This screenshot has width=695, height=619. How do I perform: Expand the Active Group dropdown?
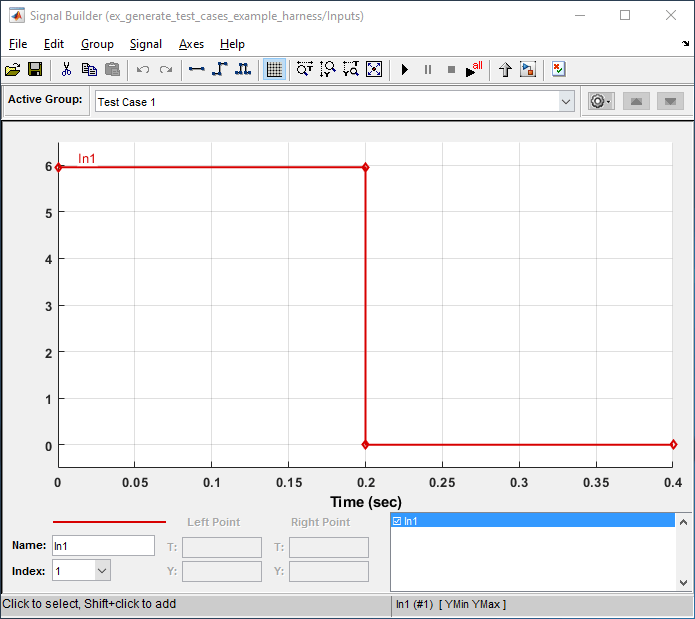point(566,101)
